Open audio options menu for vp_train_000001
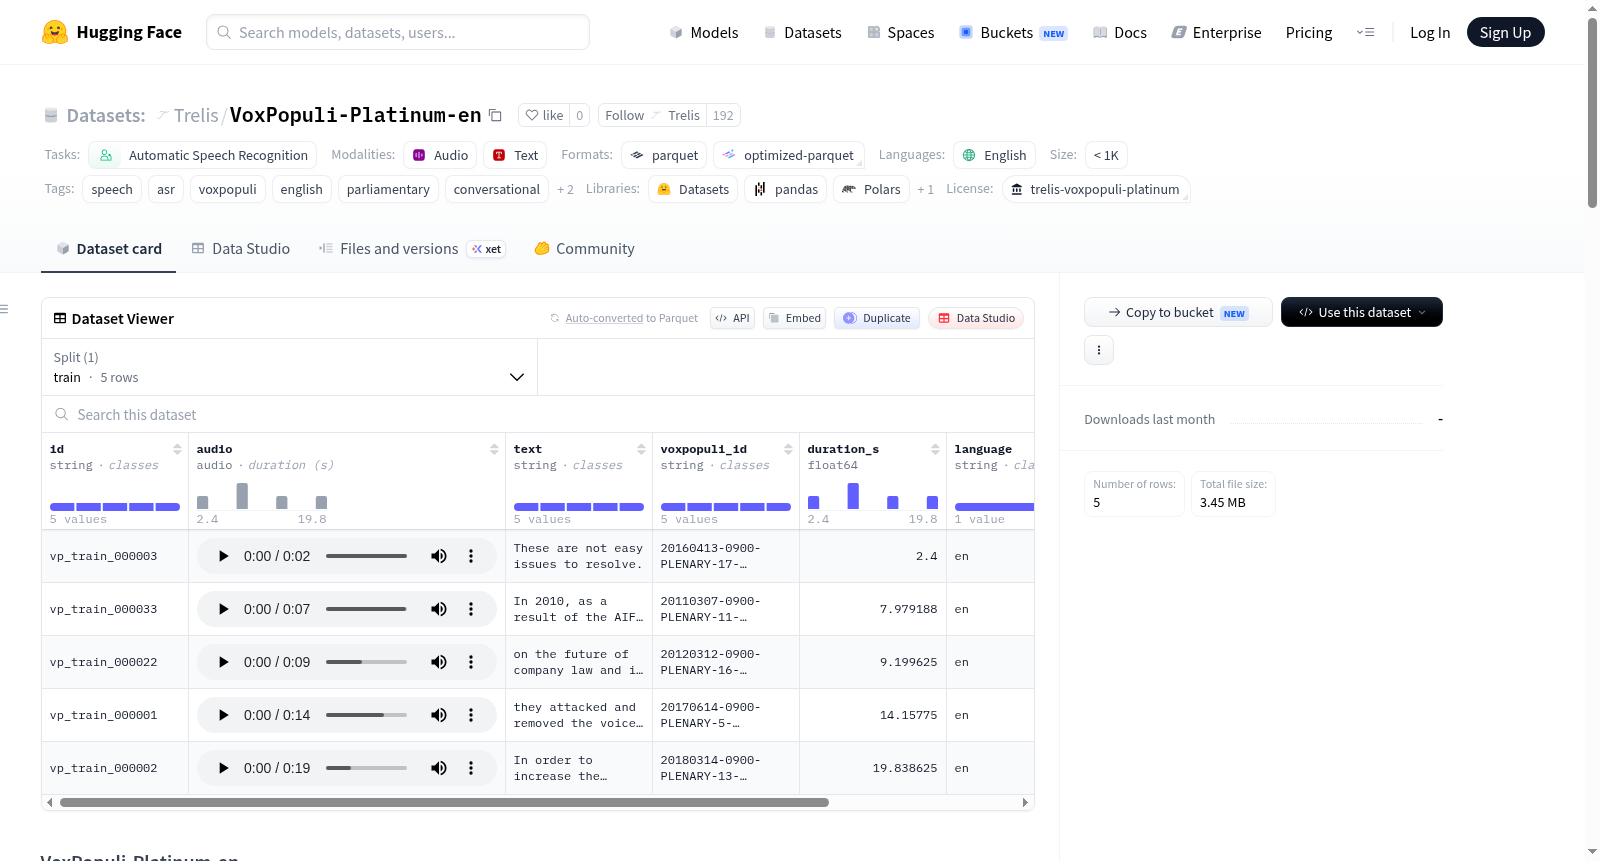 click(471, 715)
